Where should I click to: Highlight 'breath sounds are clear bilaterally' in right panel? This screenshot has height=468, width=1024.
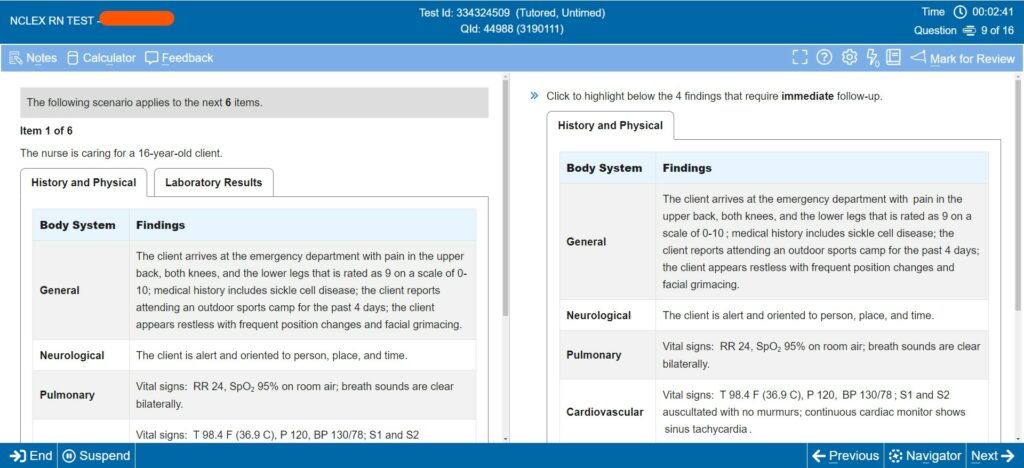click(x=822, y=355)
